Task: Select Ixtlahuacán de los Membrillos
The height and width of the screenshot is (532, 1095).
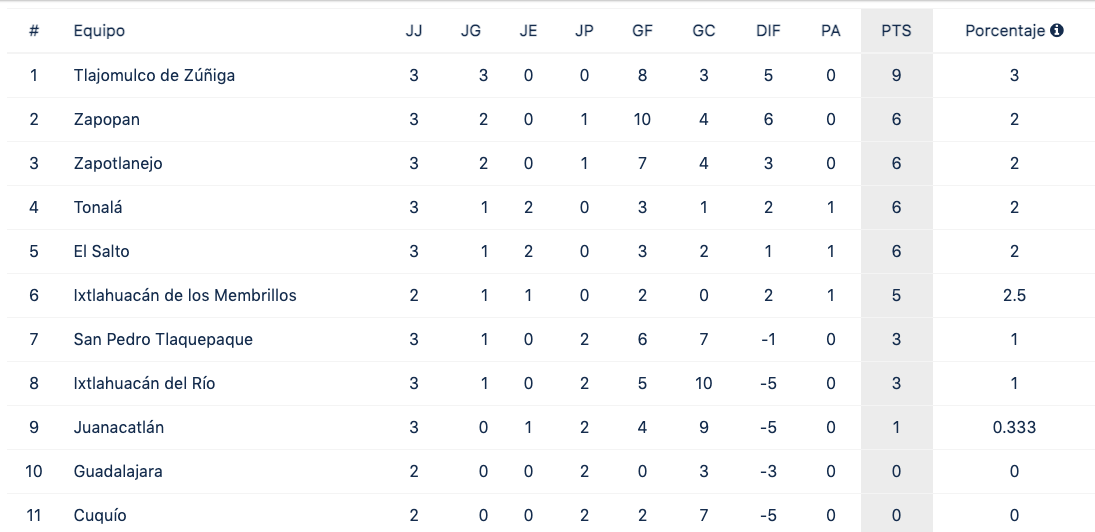Action: [x=185, y=295]
